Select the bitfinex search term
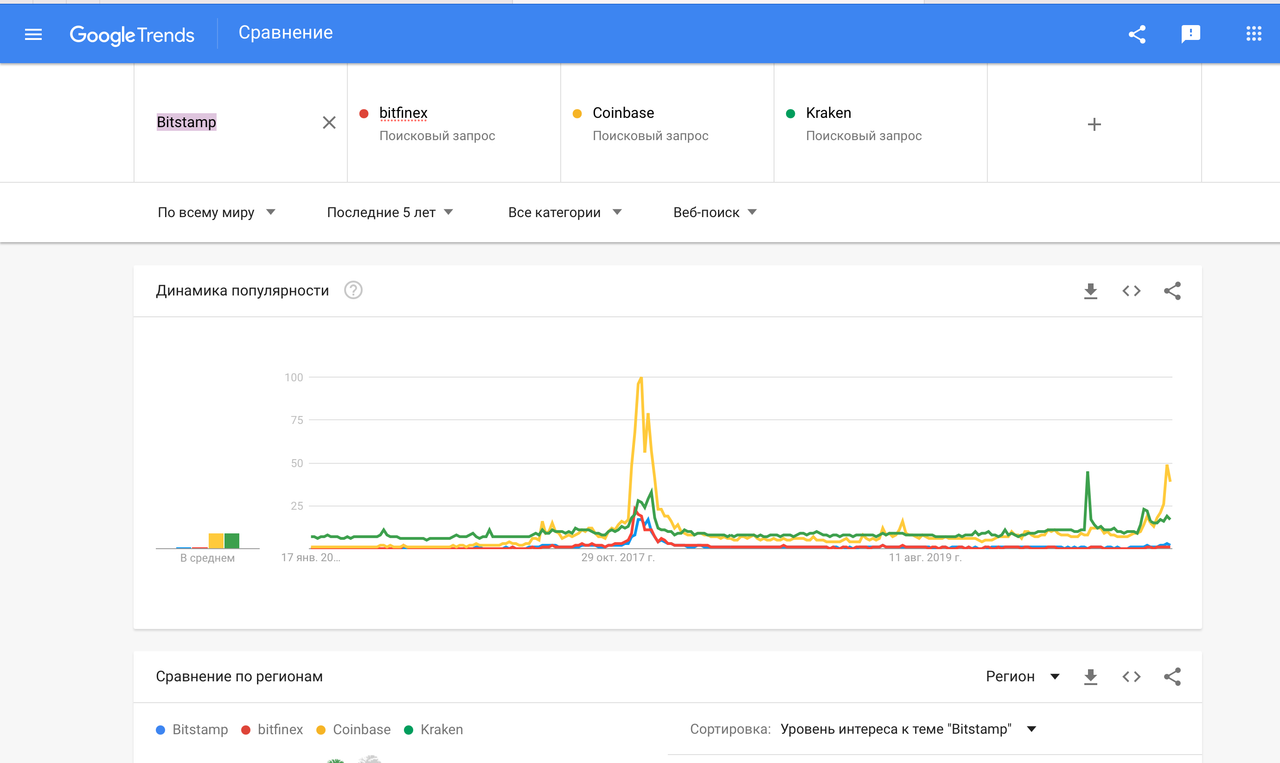This screenshot has height=763, width=1280. (454, 123)
